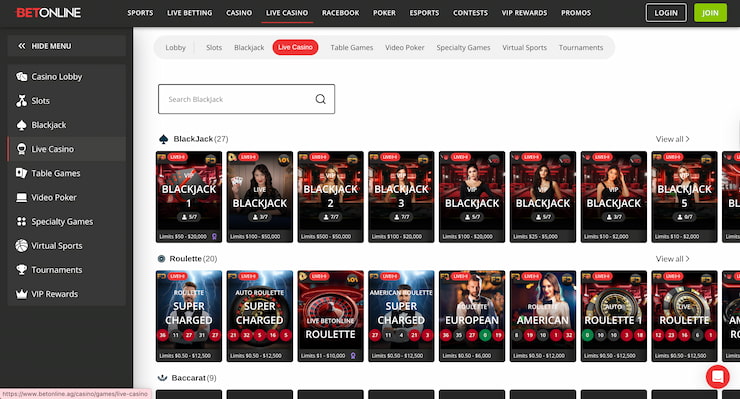Screen dimensions: 740x399
Task: Click the roulette wheel icon beside Roulette heading
Action: (x=161, y=259)
